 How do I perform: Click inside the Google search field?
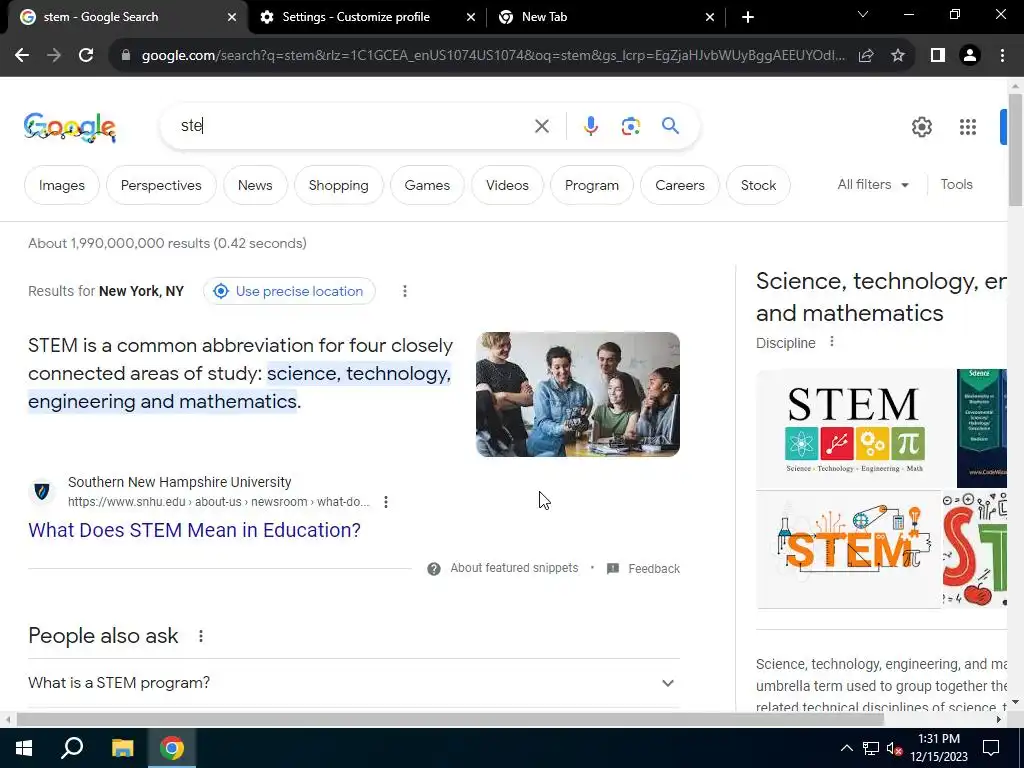point(353,126)
